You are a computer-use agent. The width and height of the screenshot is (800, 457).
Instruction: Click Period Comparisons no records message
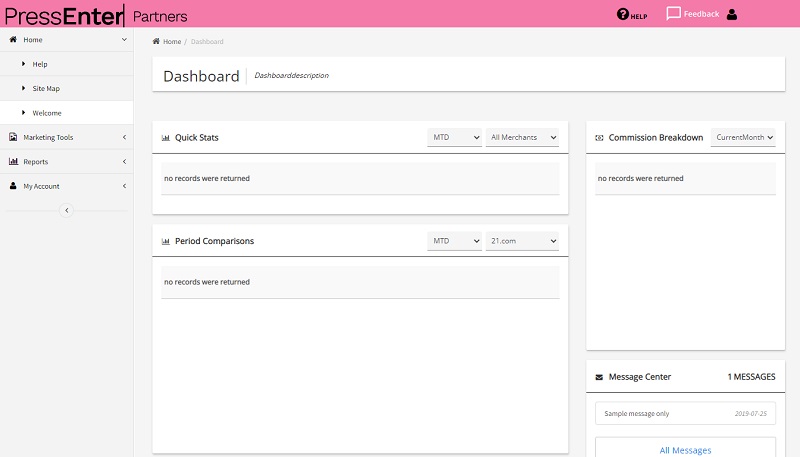point(207,282)
